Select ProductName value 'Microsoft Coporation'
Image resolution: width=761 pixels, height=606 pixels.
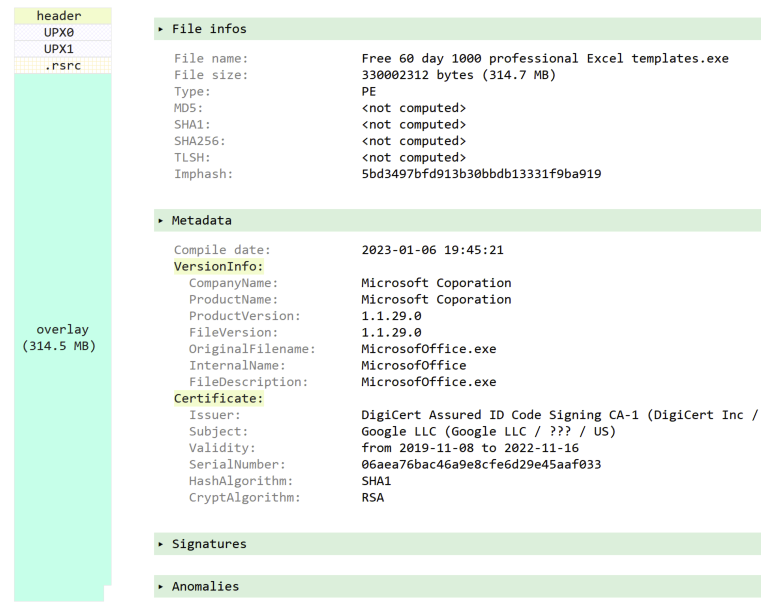click(x=436, y=299)
